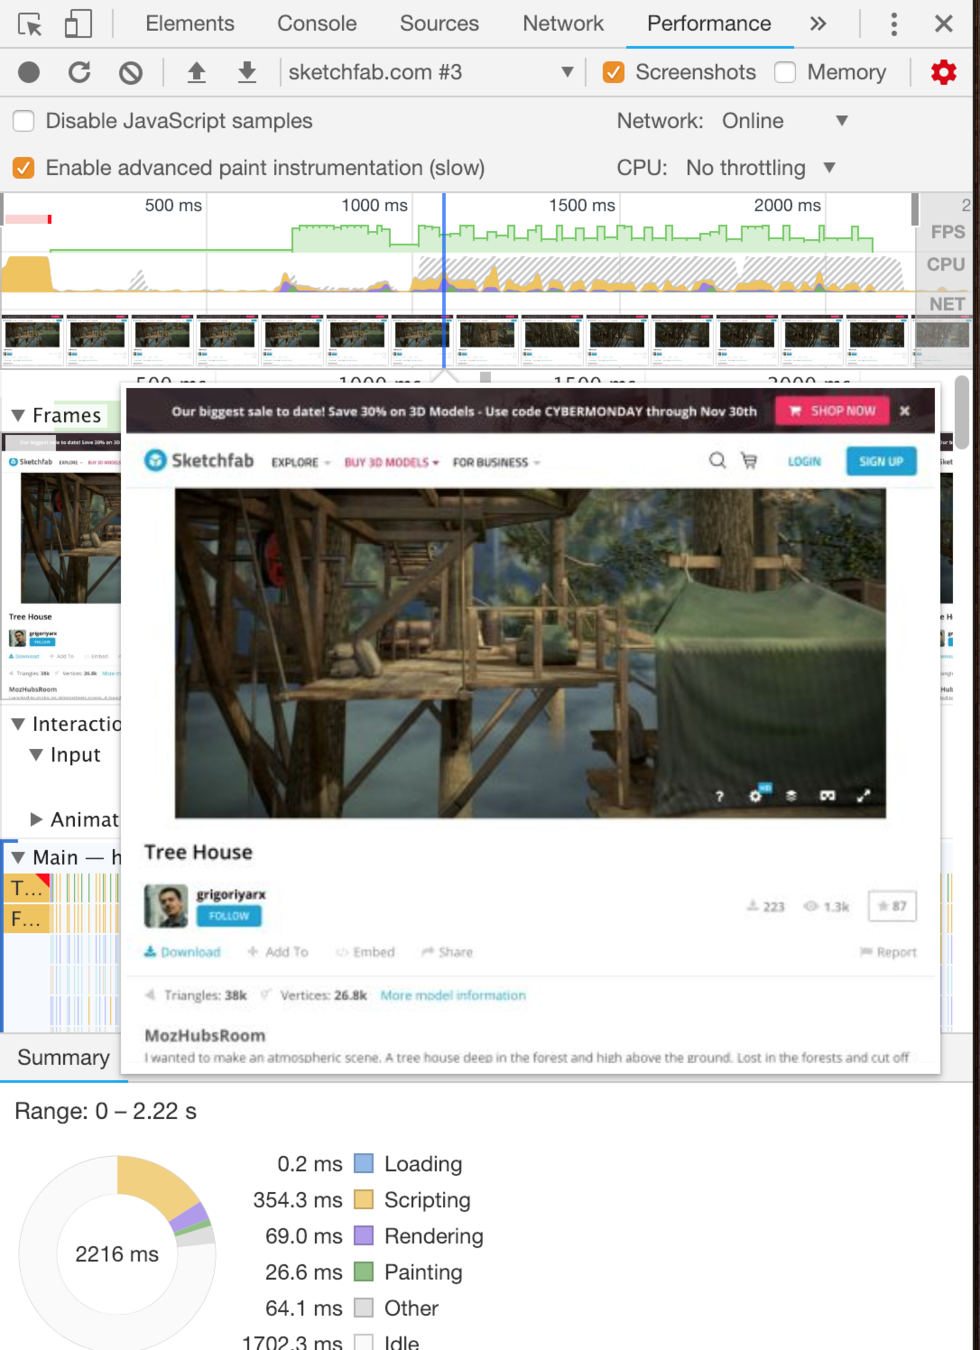Select the inspect element tool
This screenshot has height=1350, width=980.
pos(30,24)
